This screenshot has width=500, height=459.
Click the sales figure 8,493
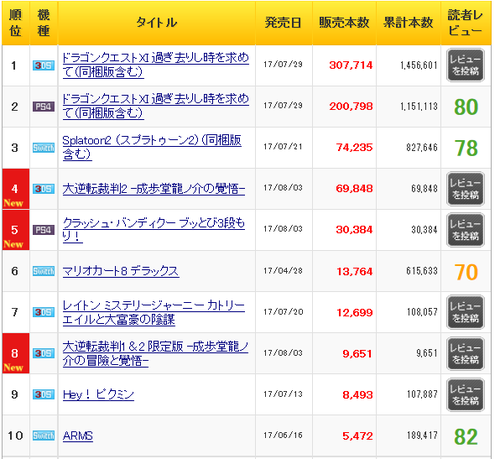357,395
